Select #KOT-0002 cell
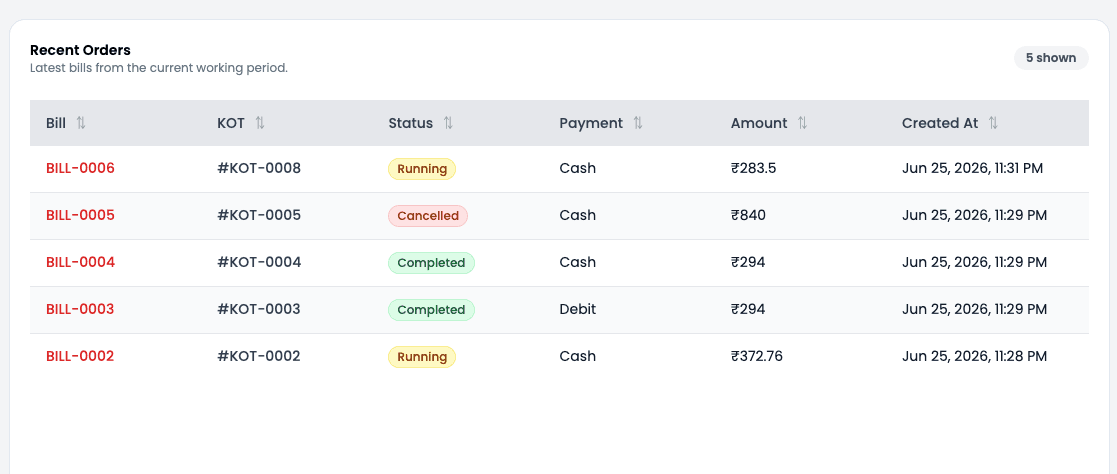Image resolution: width=1117 pixels, height=474 pixels. (x=259, y=356)
